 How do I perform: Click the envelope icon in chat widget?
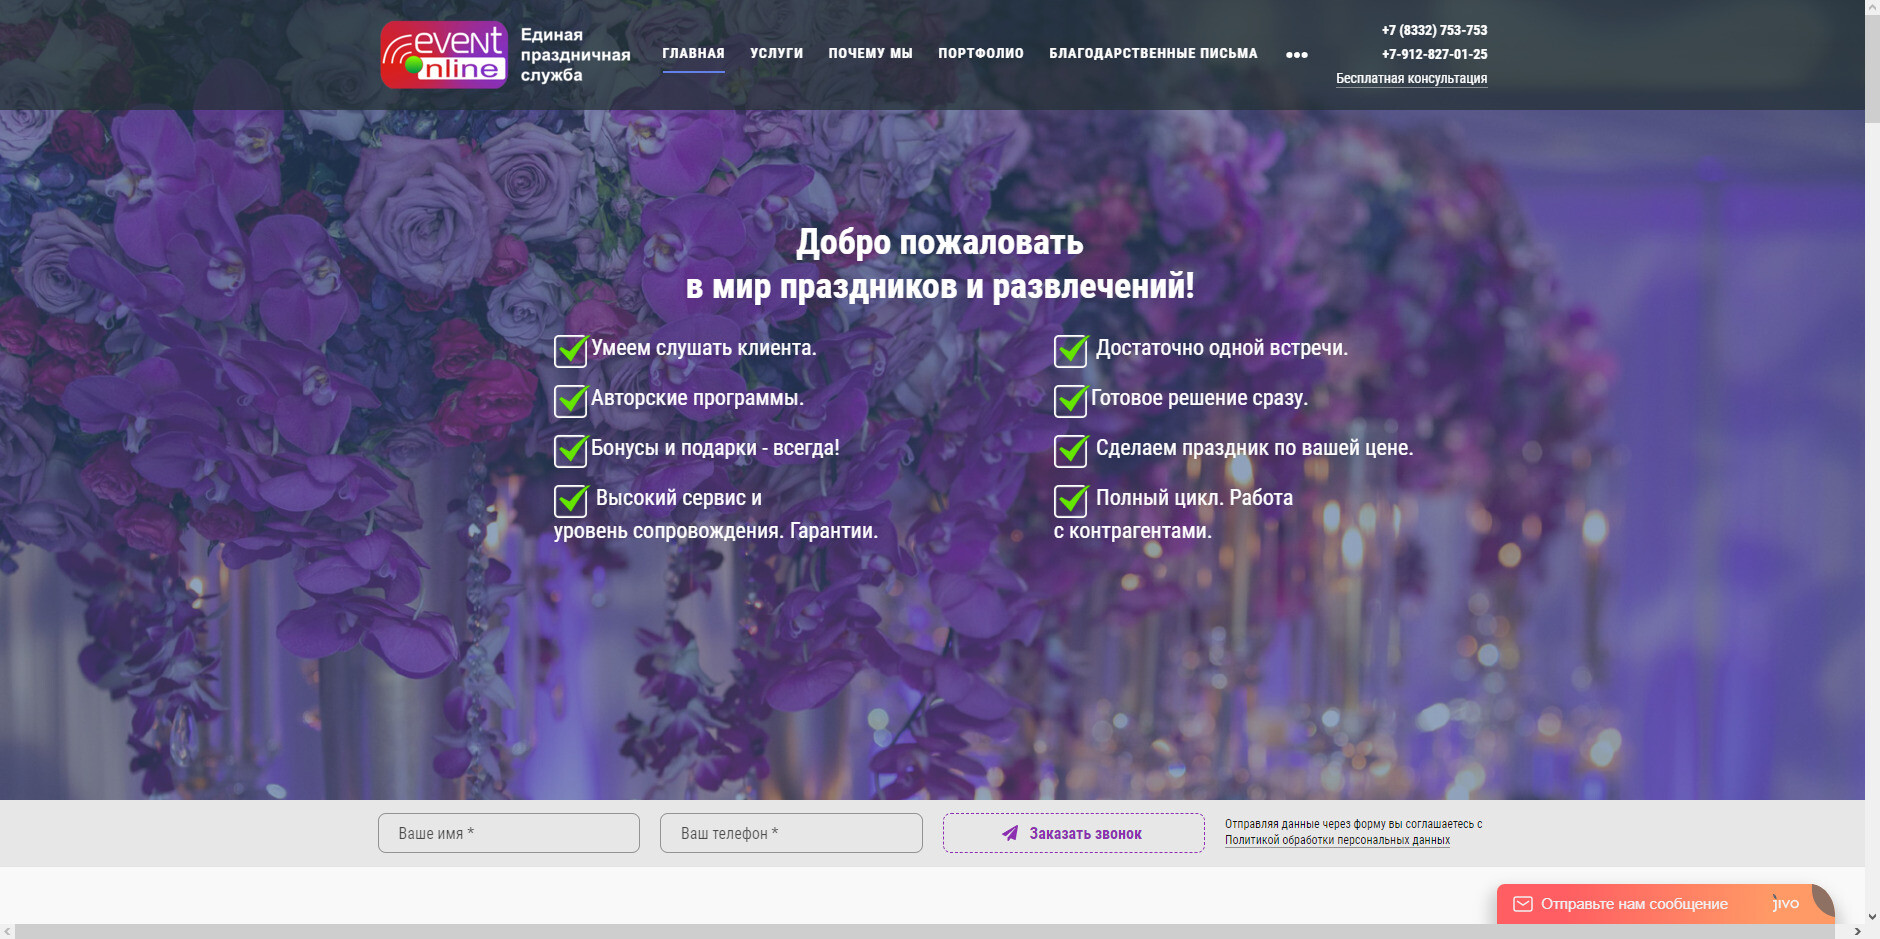(1523, 904)
